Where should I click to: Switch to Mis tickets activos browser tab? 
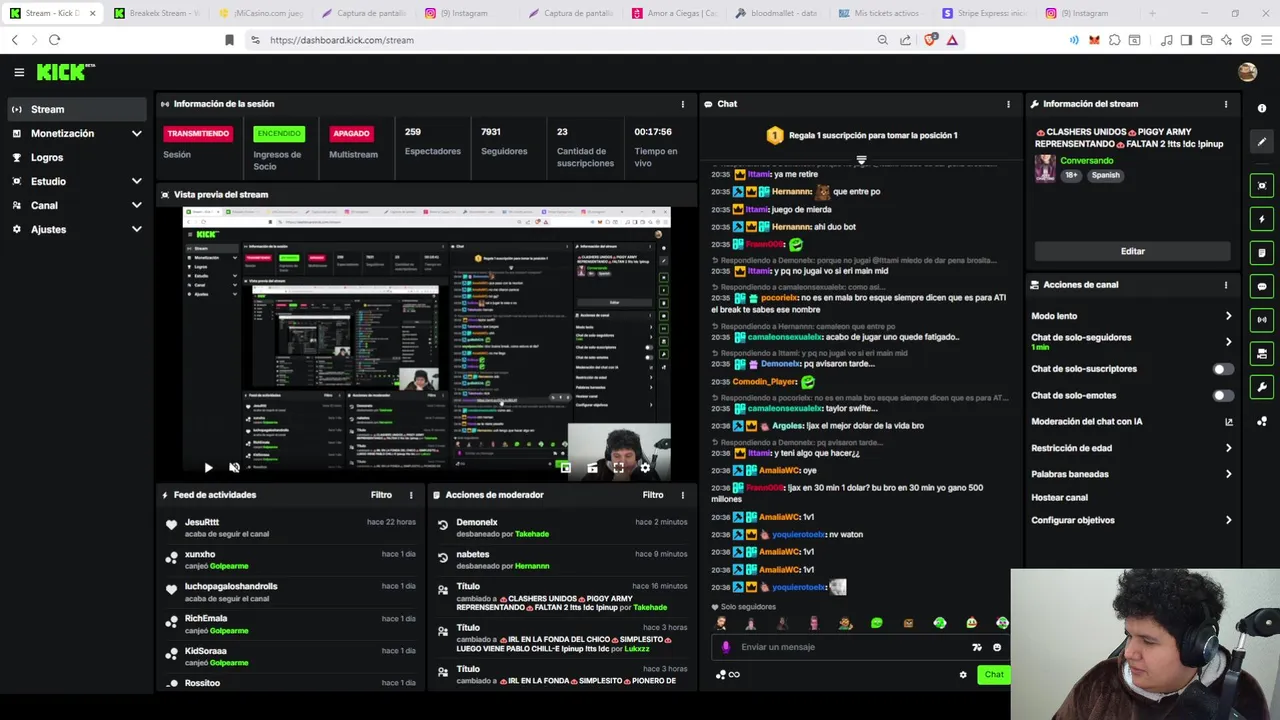tap(882, 13)
